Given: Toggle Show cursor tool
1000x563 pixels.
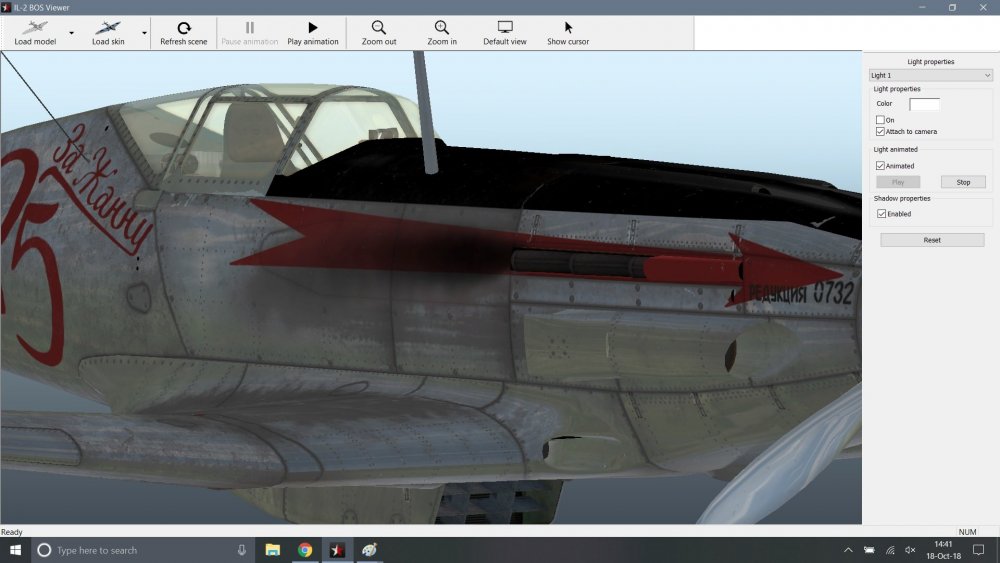Looking at the screenshot, I should 568,32.
